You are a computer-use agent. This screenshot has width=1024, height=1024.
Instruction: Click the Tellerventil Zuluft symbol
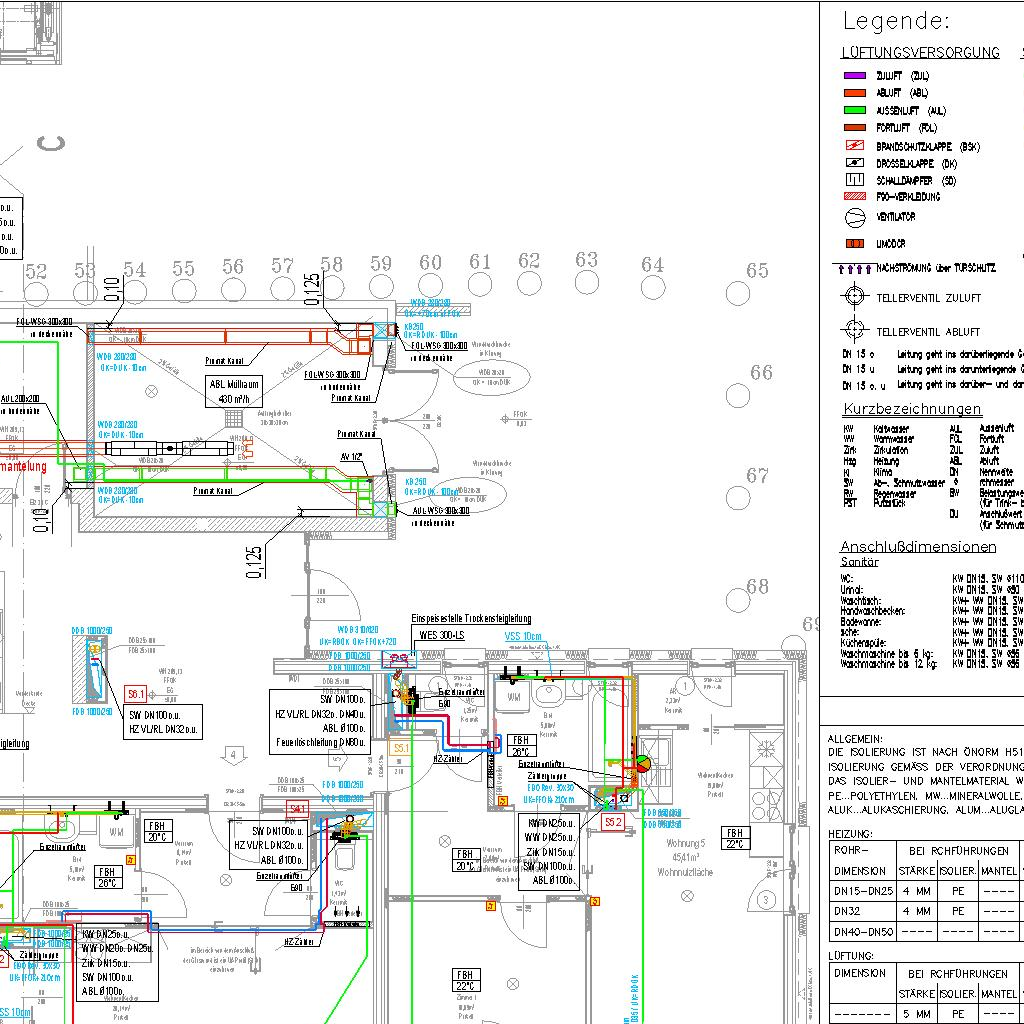[x=853, y=297]
